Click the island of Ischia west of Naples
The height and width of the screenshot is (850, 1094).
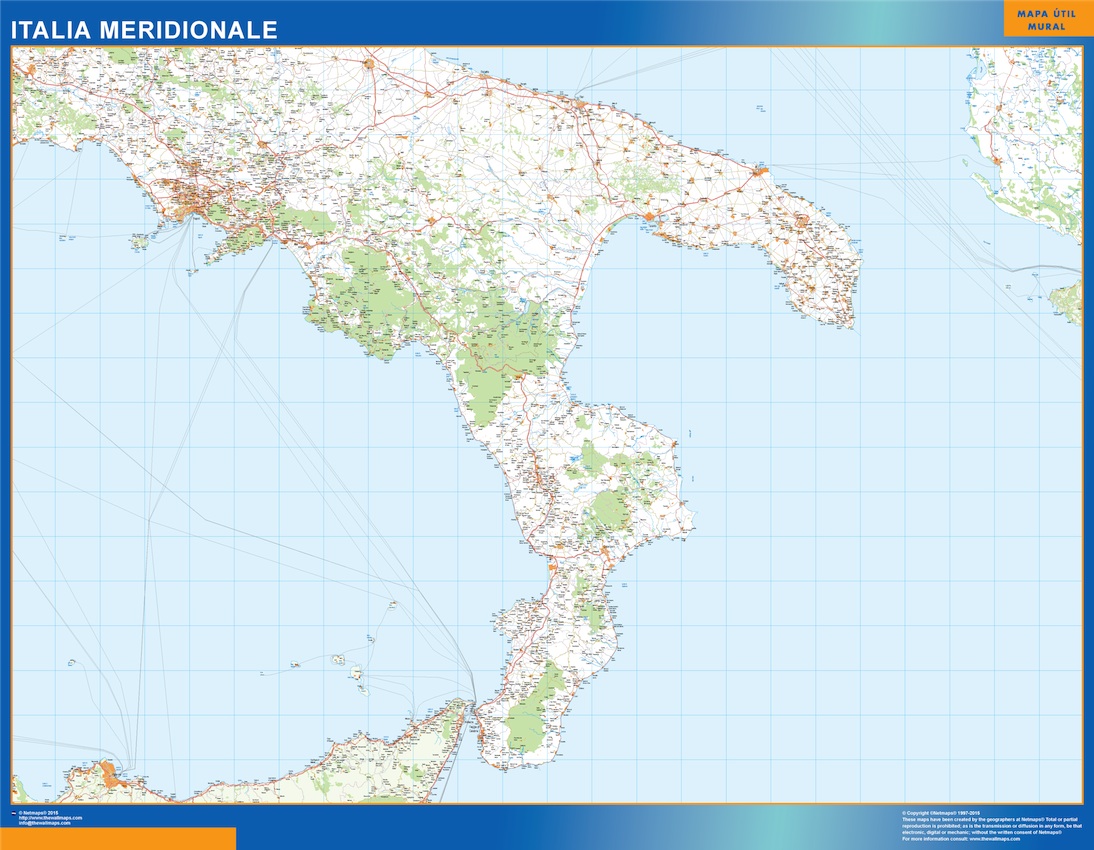(x=140, y=241)
